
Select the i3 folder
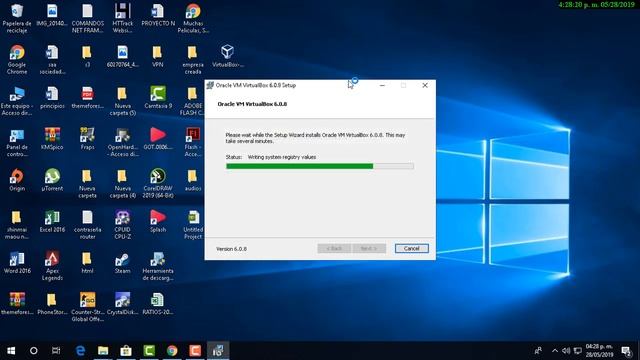coord(87,56)
